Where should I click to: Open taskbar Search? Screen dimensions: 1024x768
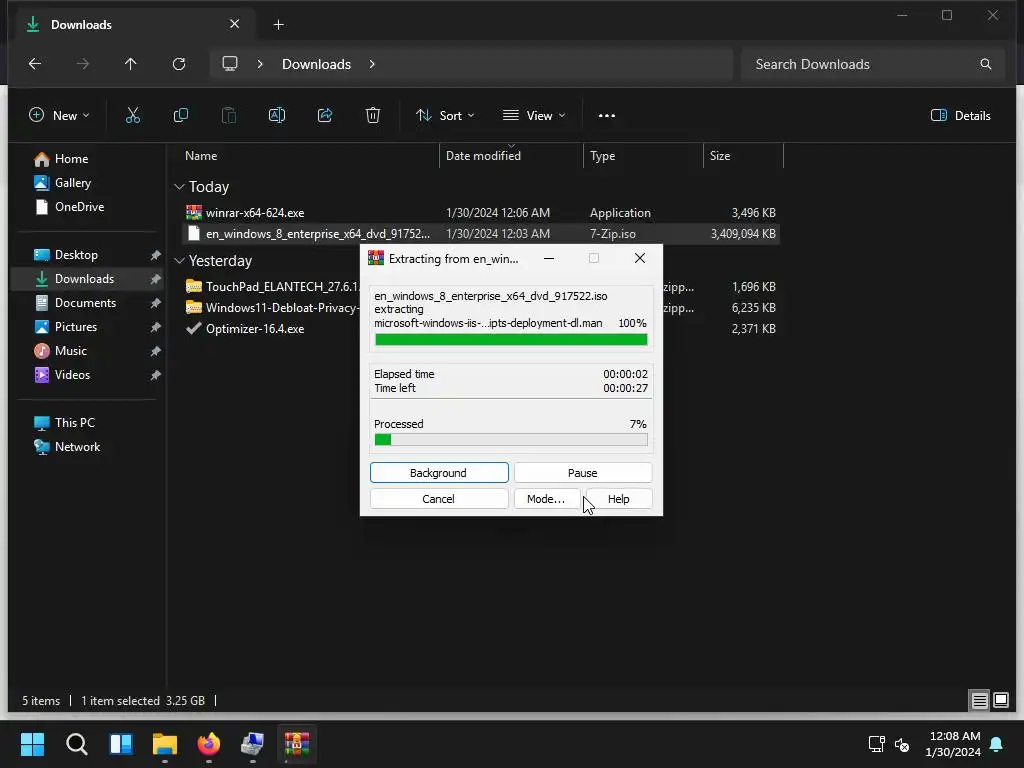76,744
